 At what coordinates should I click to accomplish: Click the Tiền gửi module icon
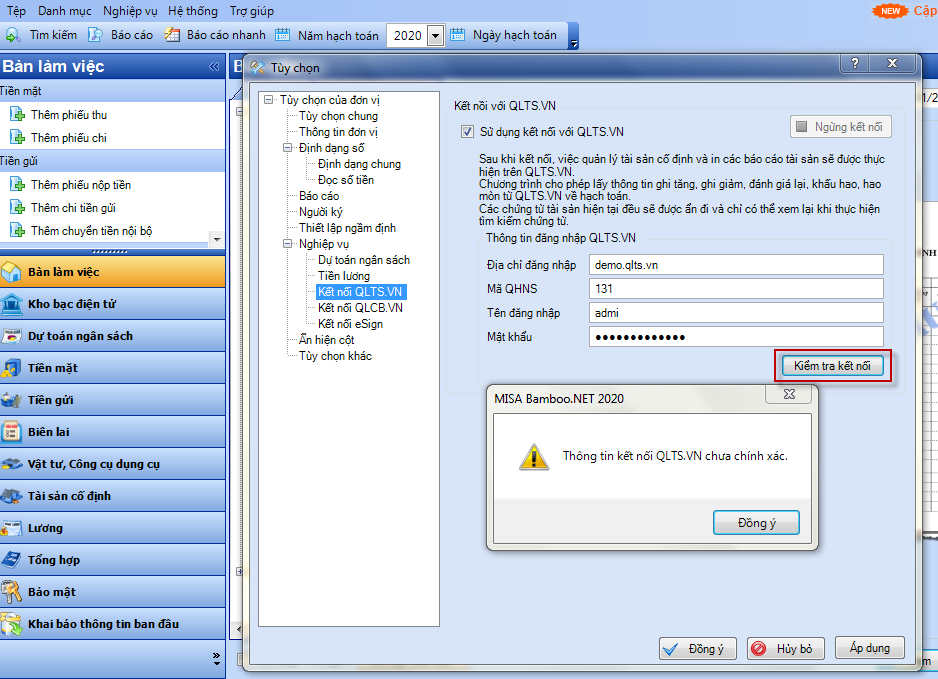tap(12, 400)
